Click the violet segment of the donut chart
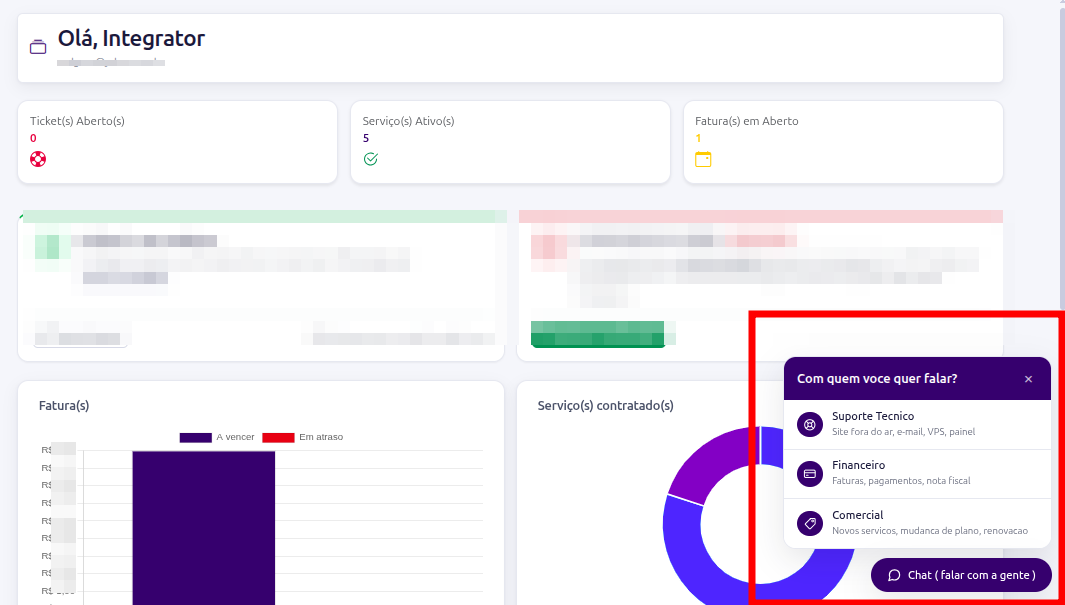Screen dimensions: 1065x605 pyautogui.click(x=706, y=469)
